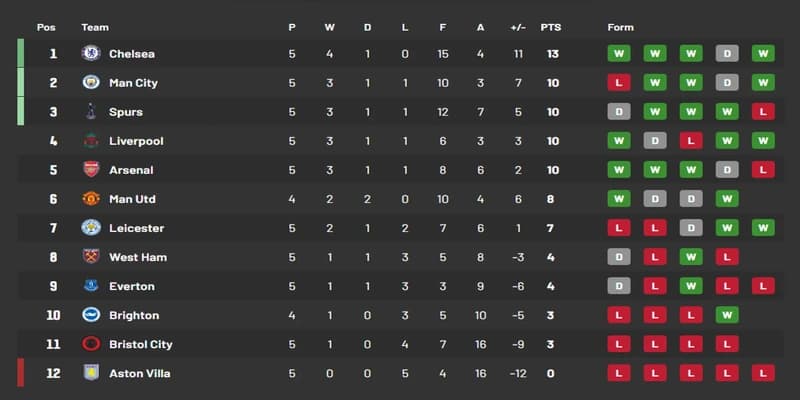Click the Chelsea club crest icon

91,53
